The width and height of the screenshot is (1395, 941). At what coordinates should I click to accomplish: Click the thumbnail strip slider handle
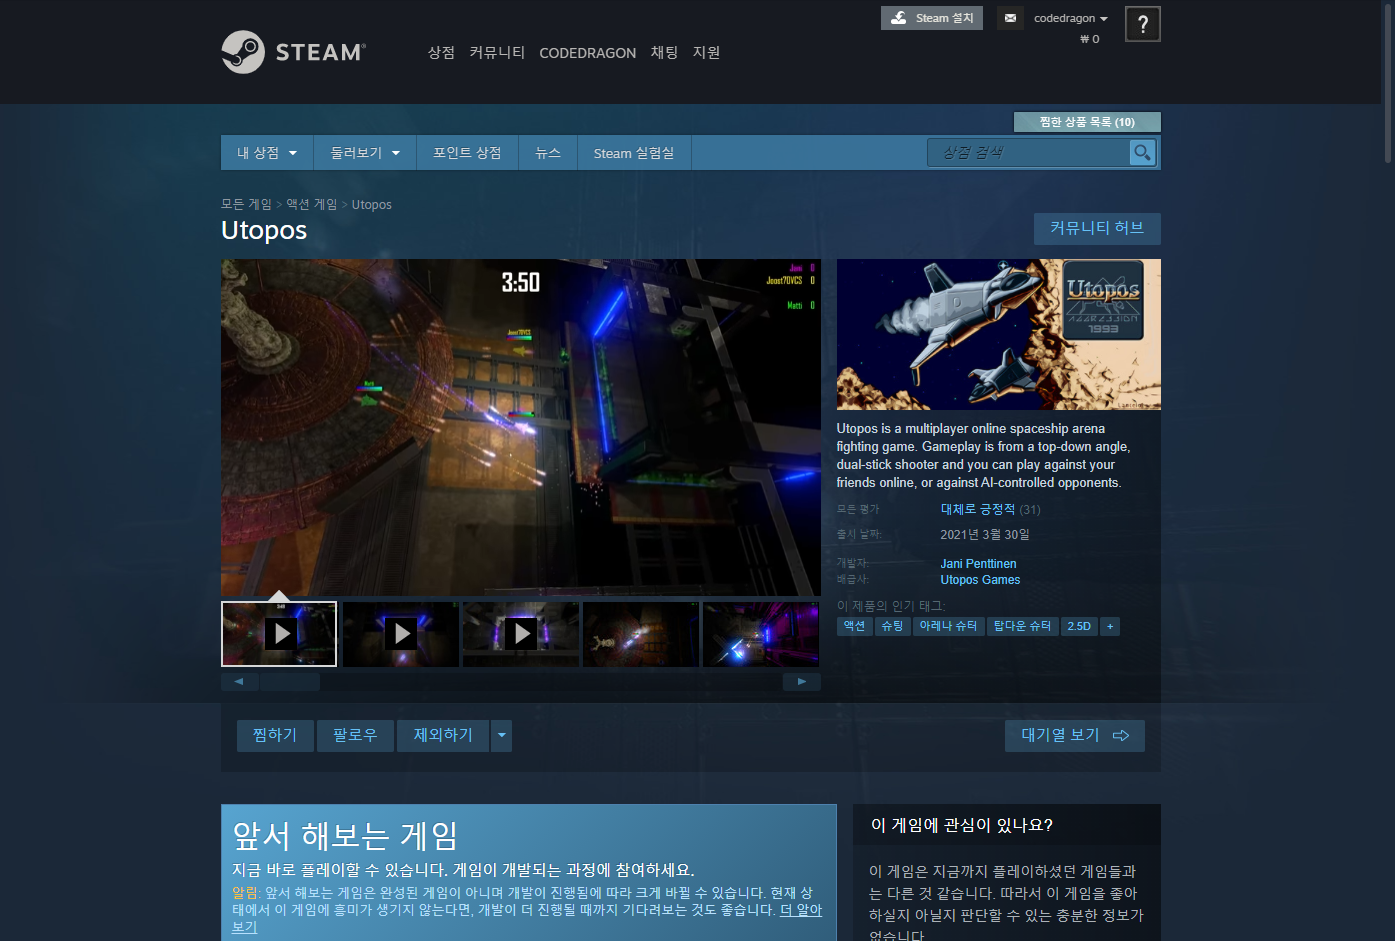pyautogui.click(x=290, y=682)
